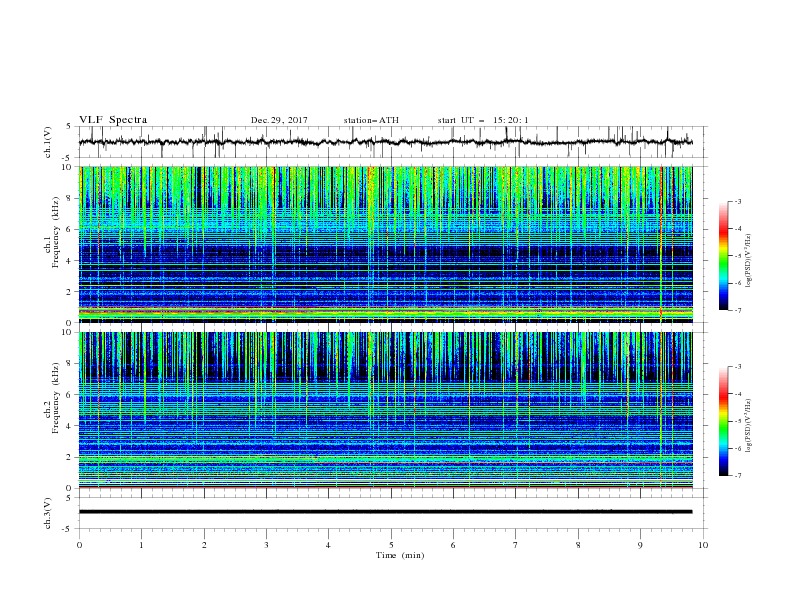Image resolution: width=792 pixels, height=612 pixels.
Task: Click the ch.2 spectrogram panel
Action: [386, 410]
